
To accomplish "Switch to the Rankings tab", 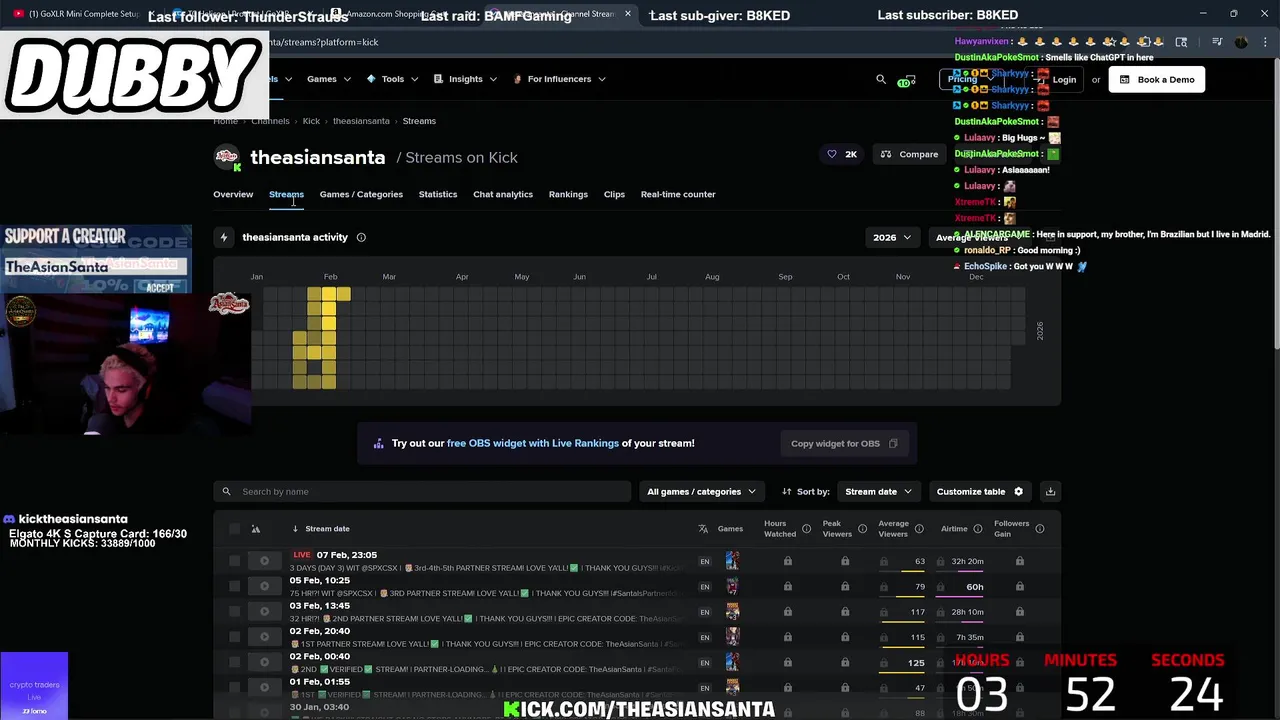I will pos(568,194).
